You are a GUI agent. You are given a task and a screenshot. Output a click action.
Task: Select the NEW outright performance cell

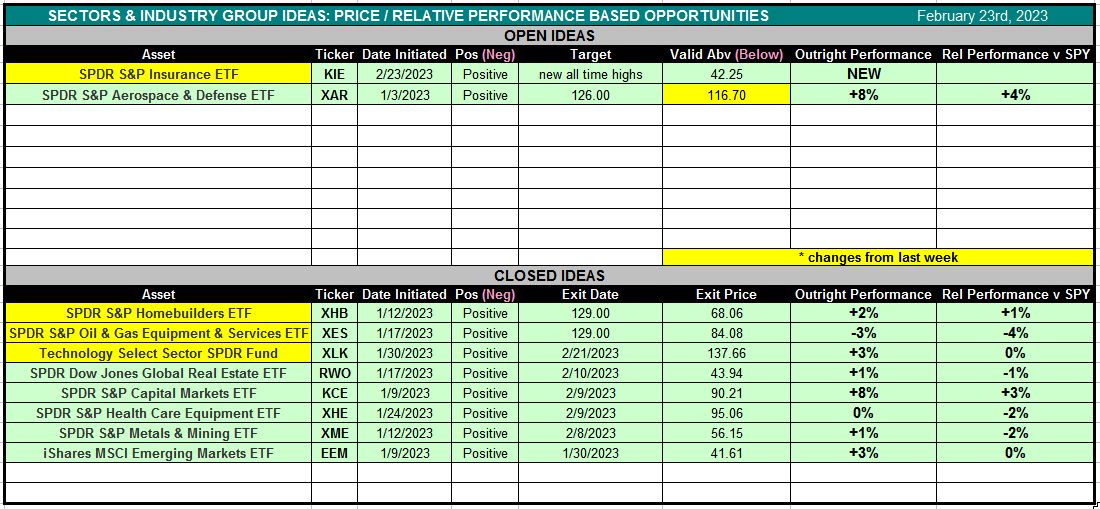pos(863,74)
